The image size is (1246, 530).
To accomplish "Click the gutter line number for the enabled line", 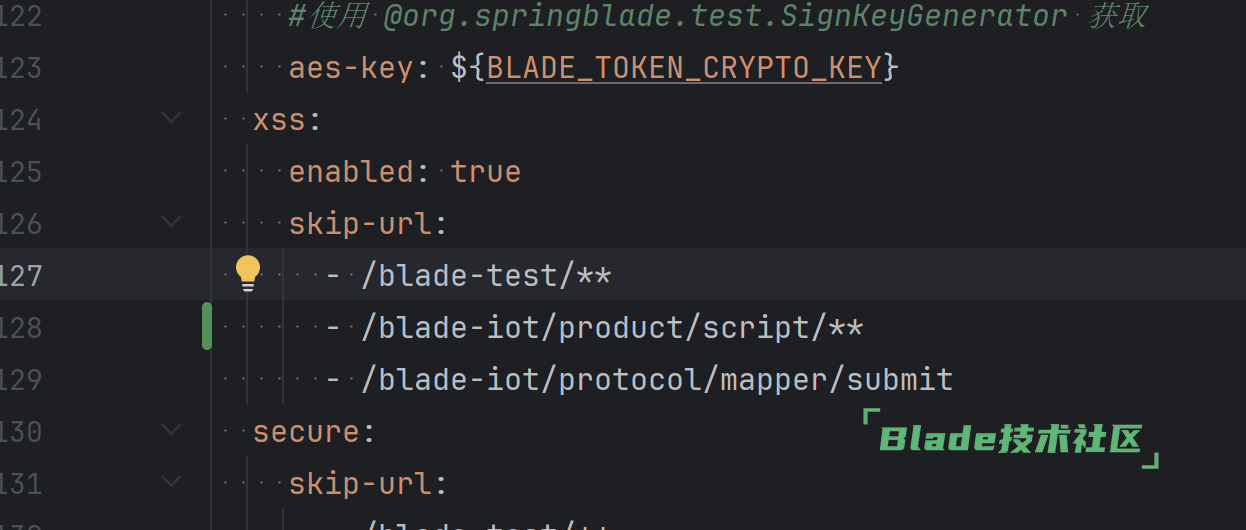I will 20,171.
